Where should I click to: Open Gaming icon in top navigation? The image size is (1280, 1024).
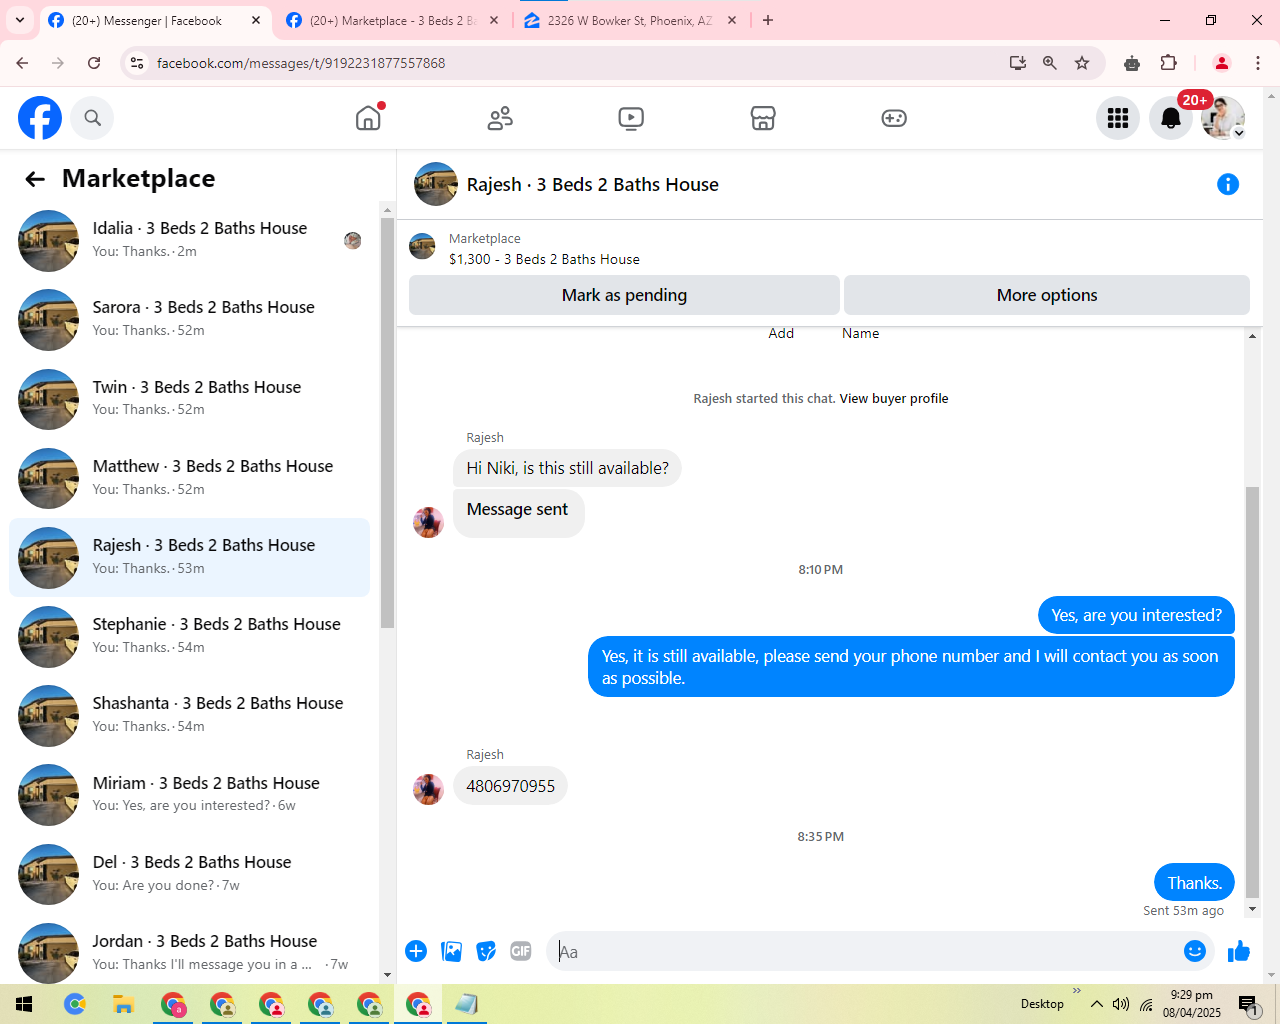[x=894, y=118]
